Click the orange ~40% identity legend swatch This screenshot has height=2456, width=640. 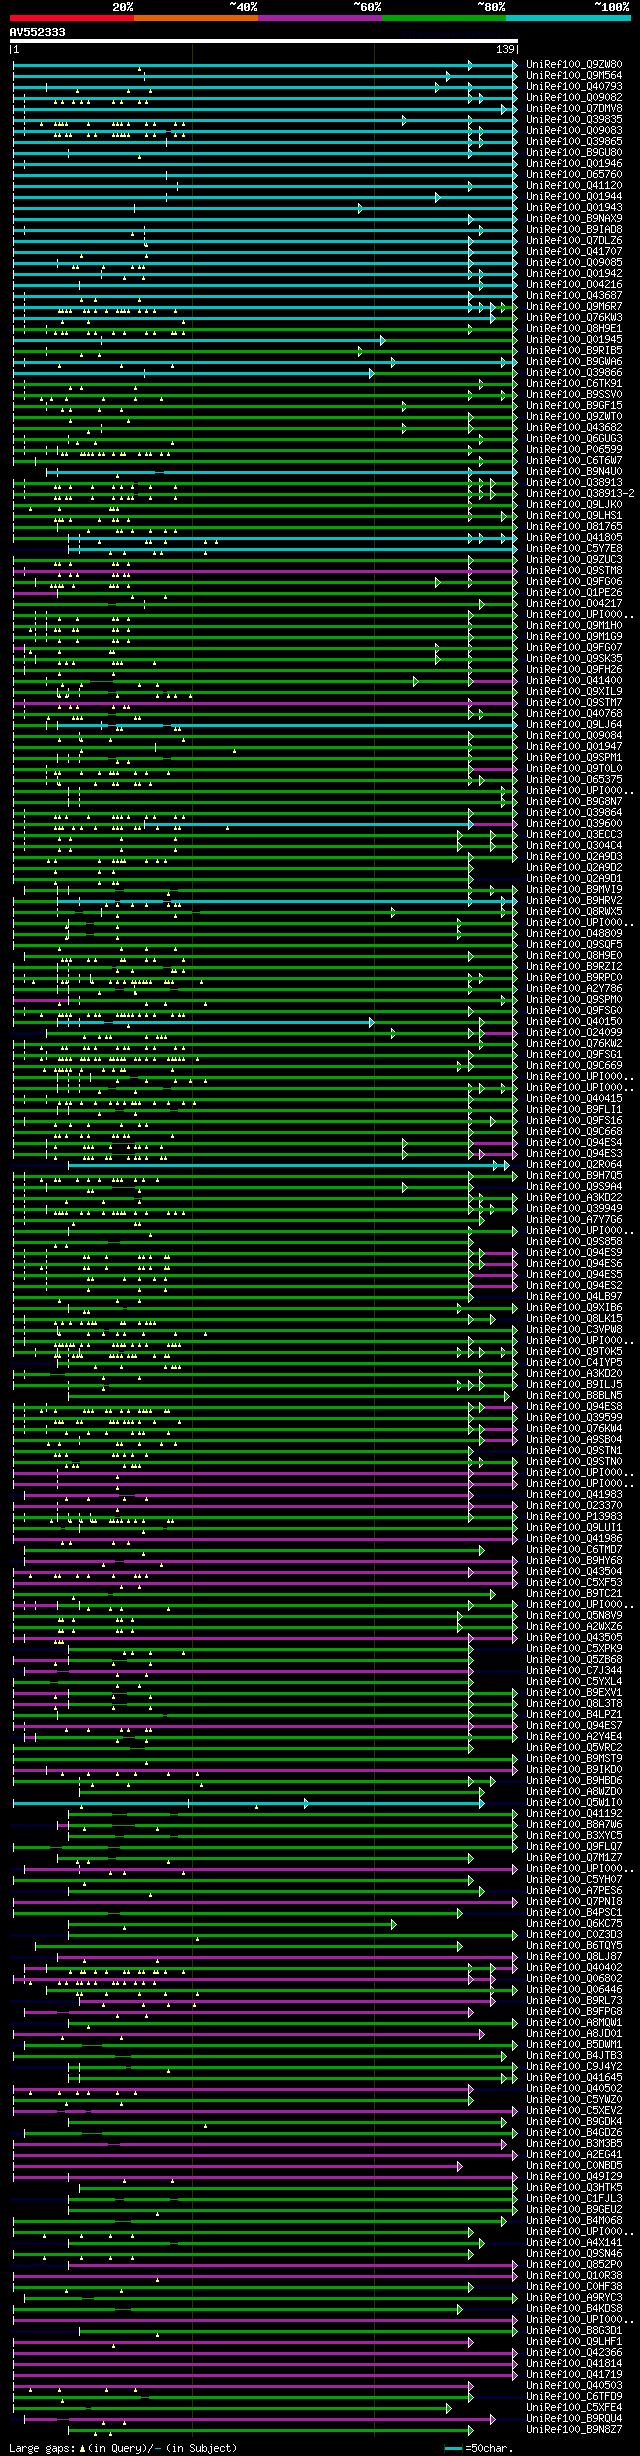click(195, 17)
